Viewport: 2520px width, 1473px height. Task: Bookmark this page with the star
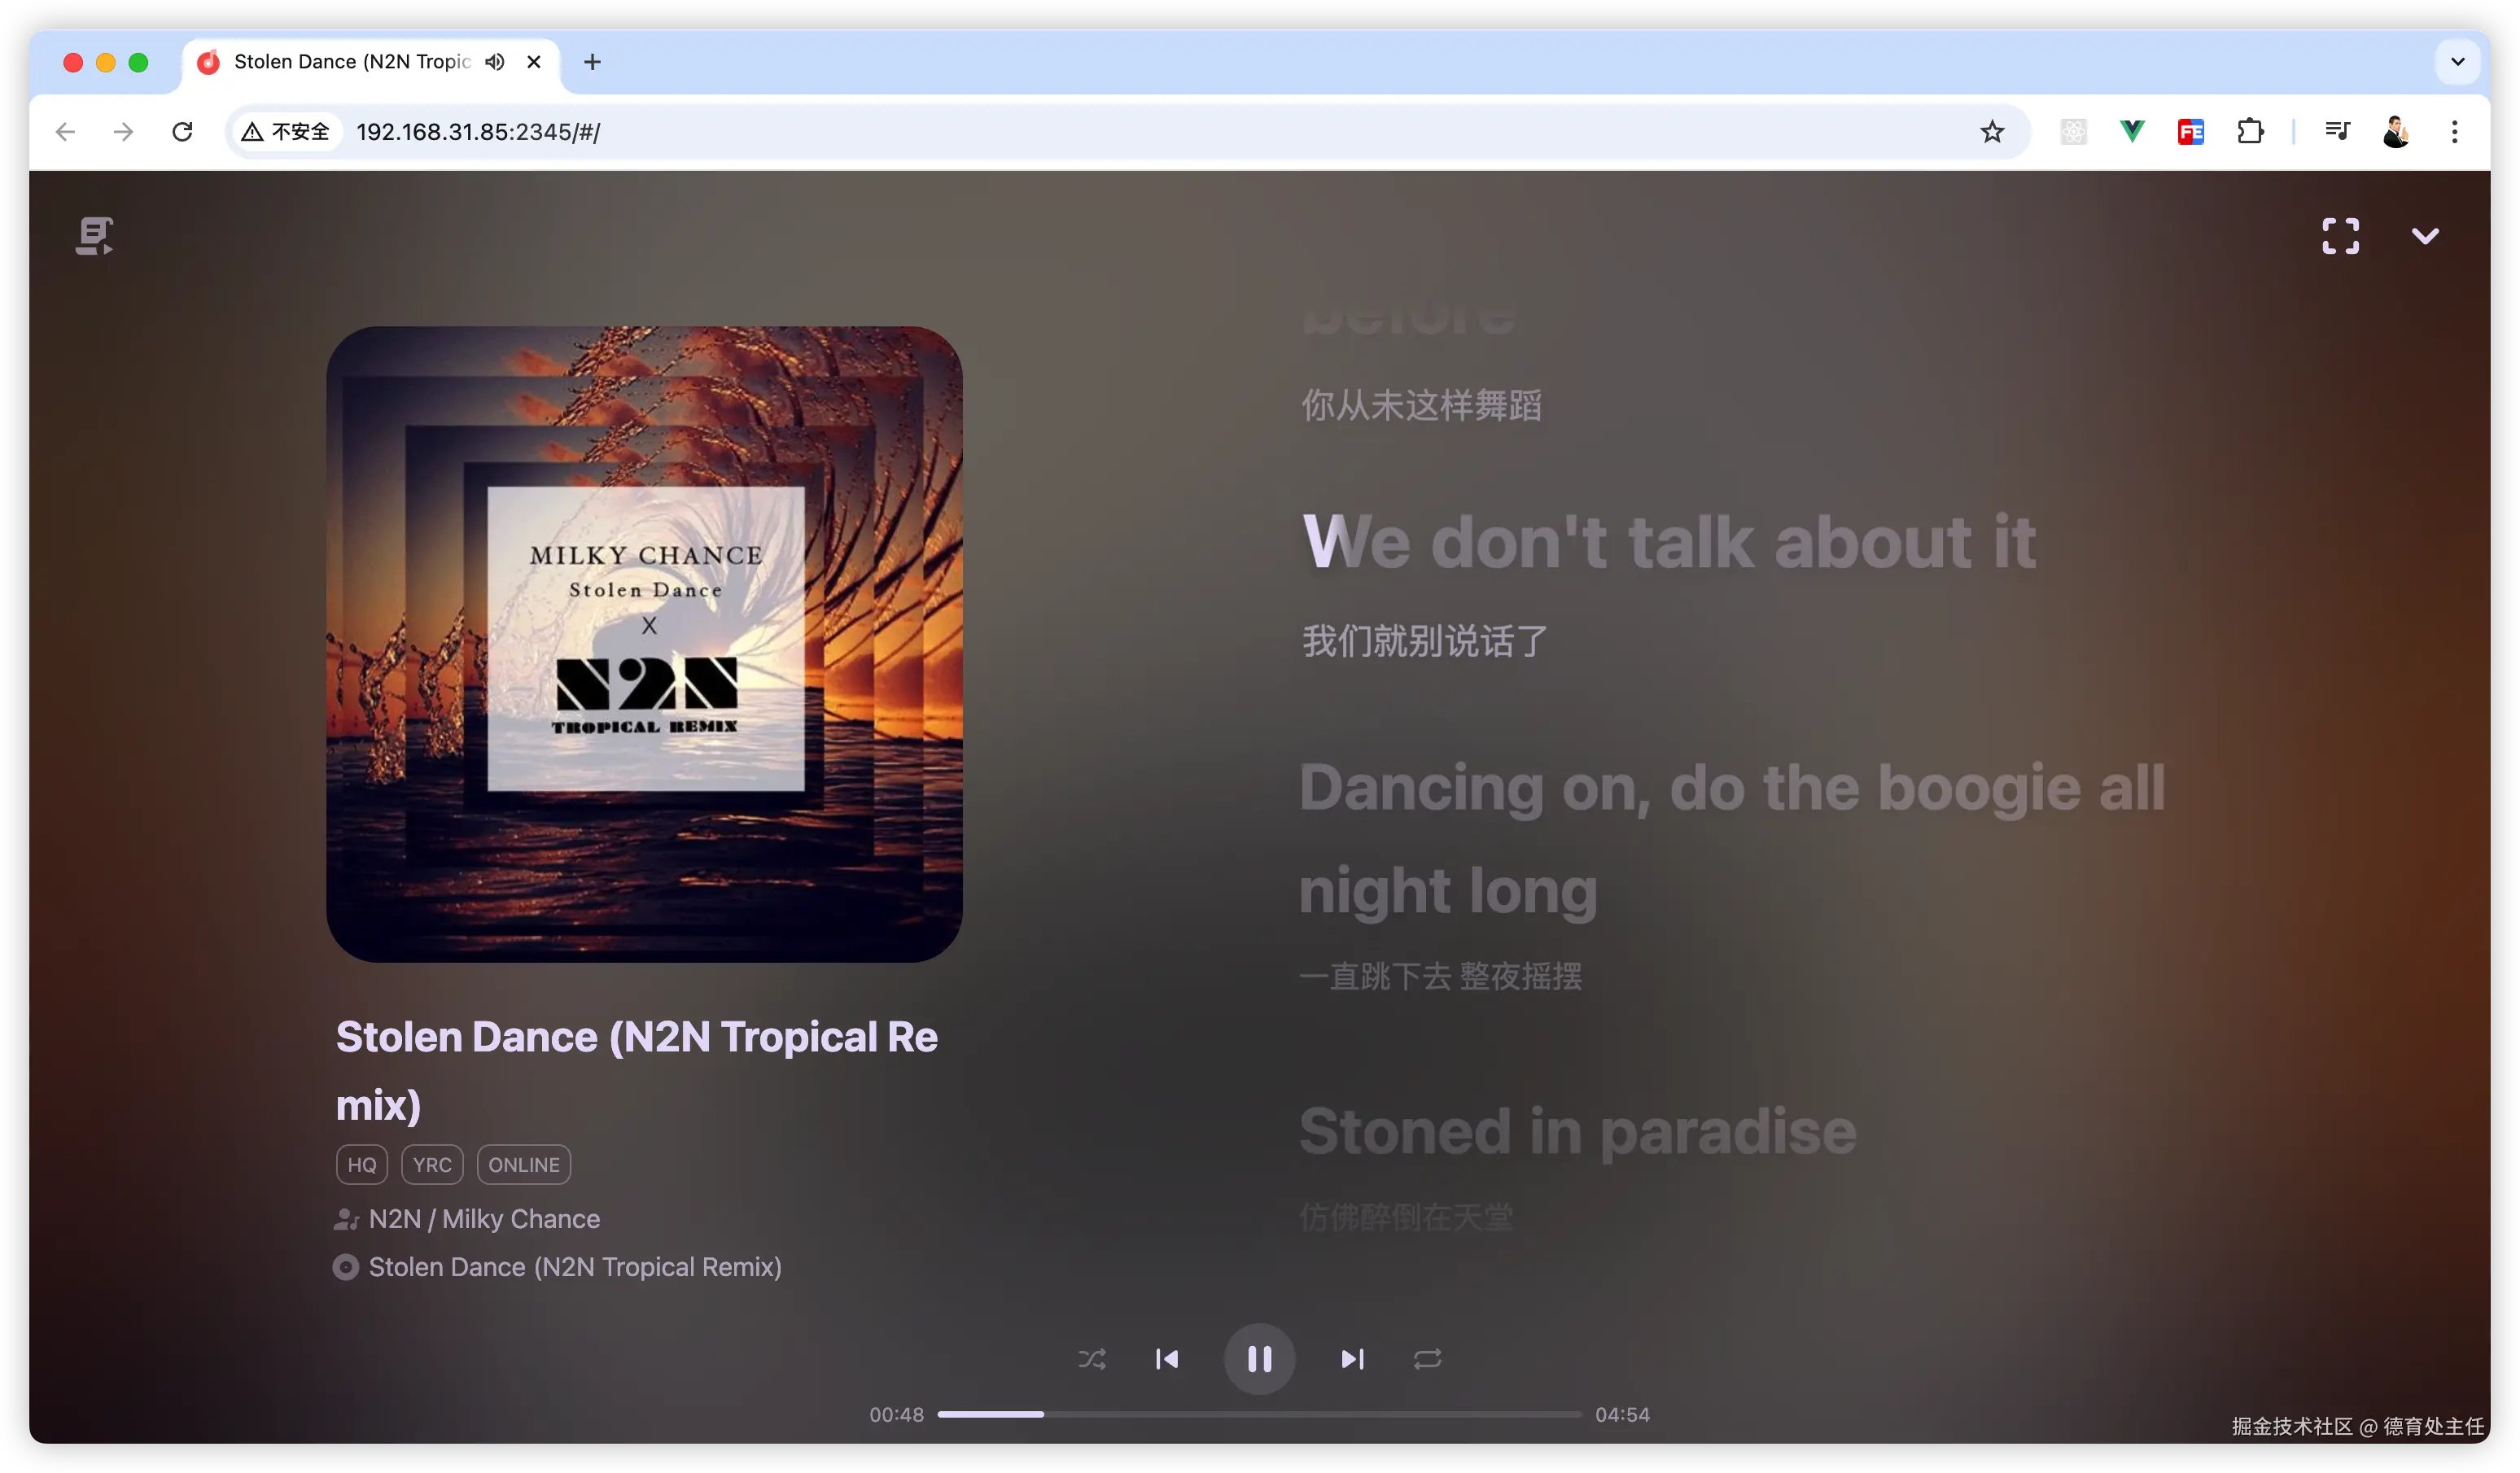click(1991, 131)
